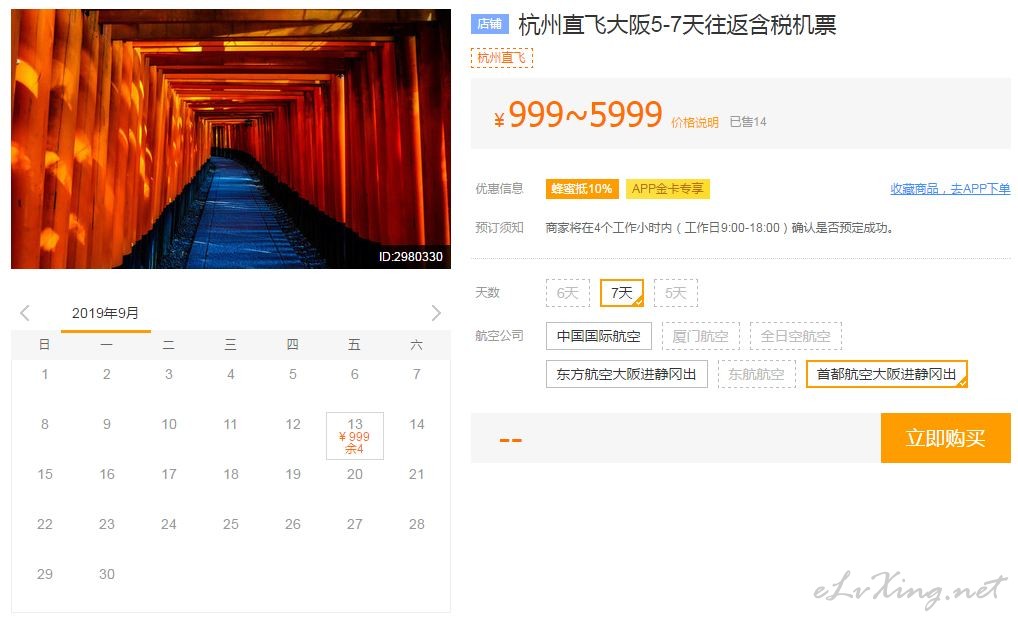The image size is (1018, 623).
Task: Go to next month in calendar
Action: point(436,313)
